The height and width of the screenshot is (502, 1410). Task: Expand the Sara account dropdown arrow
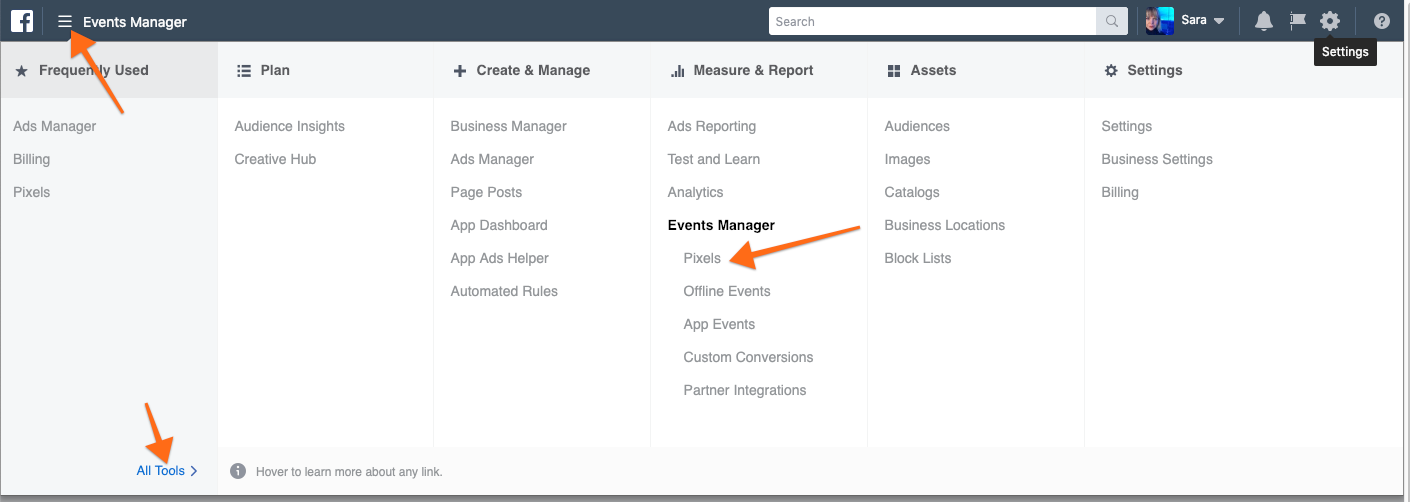point(1219,22)
